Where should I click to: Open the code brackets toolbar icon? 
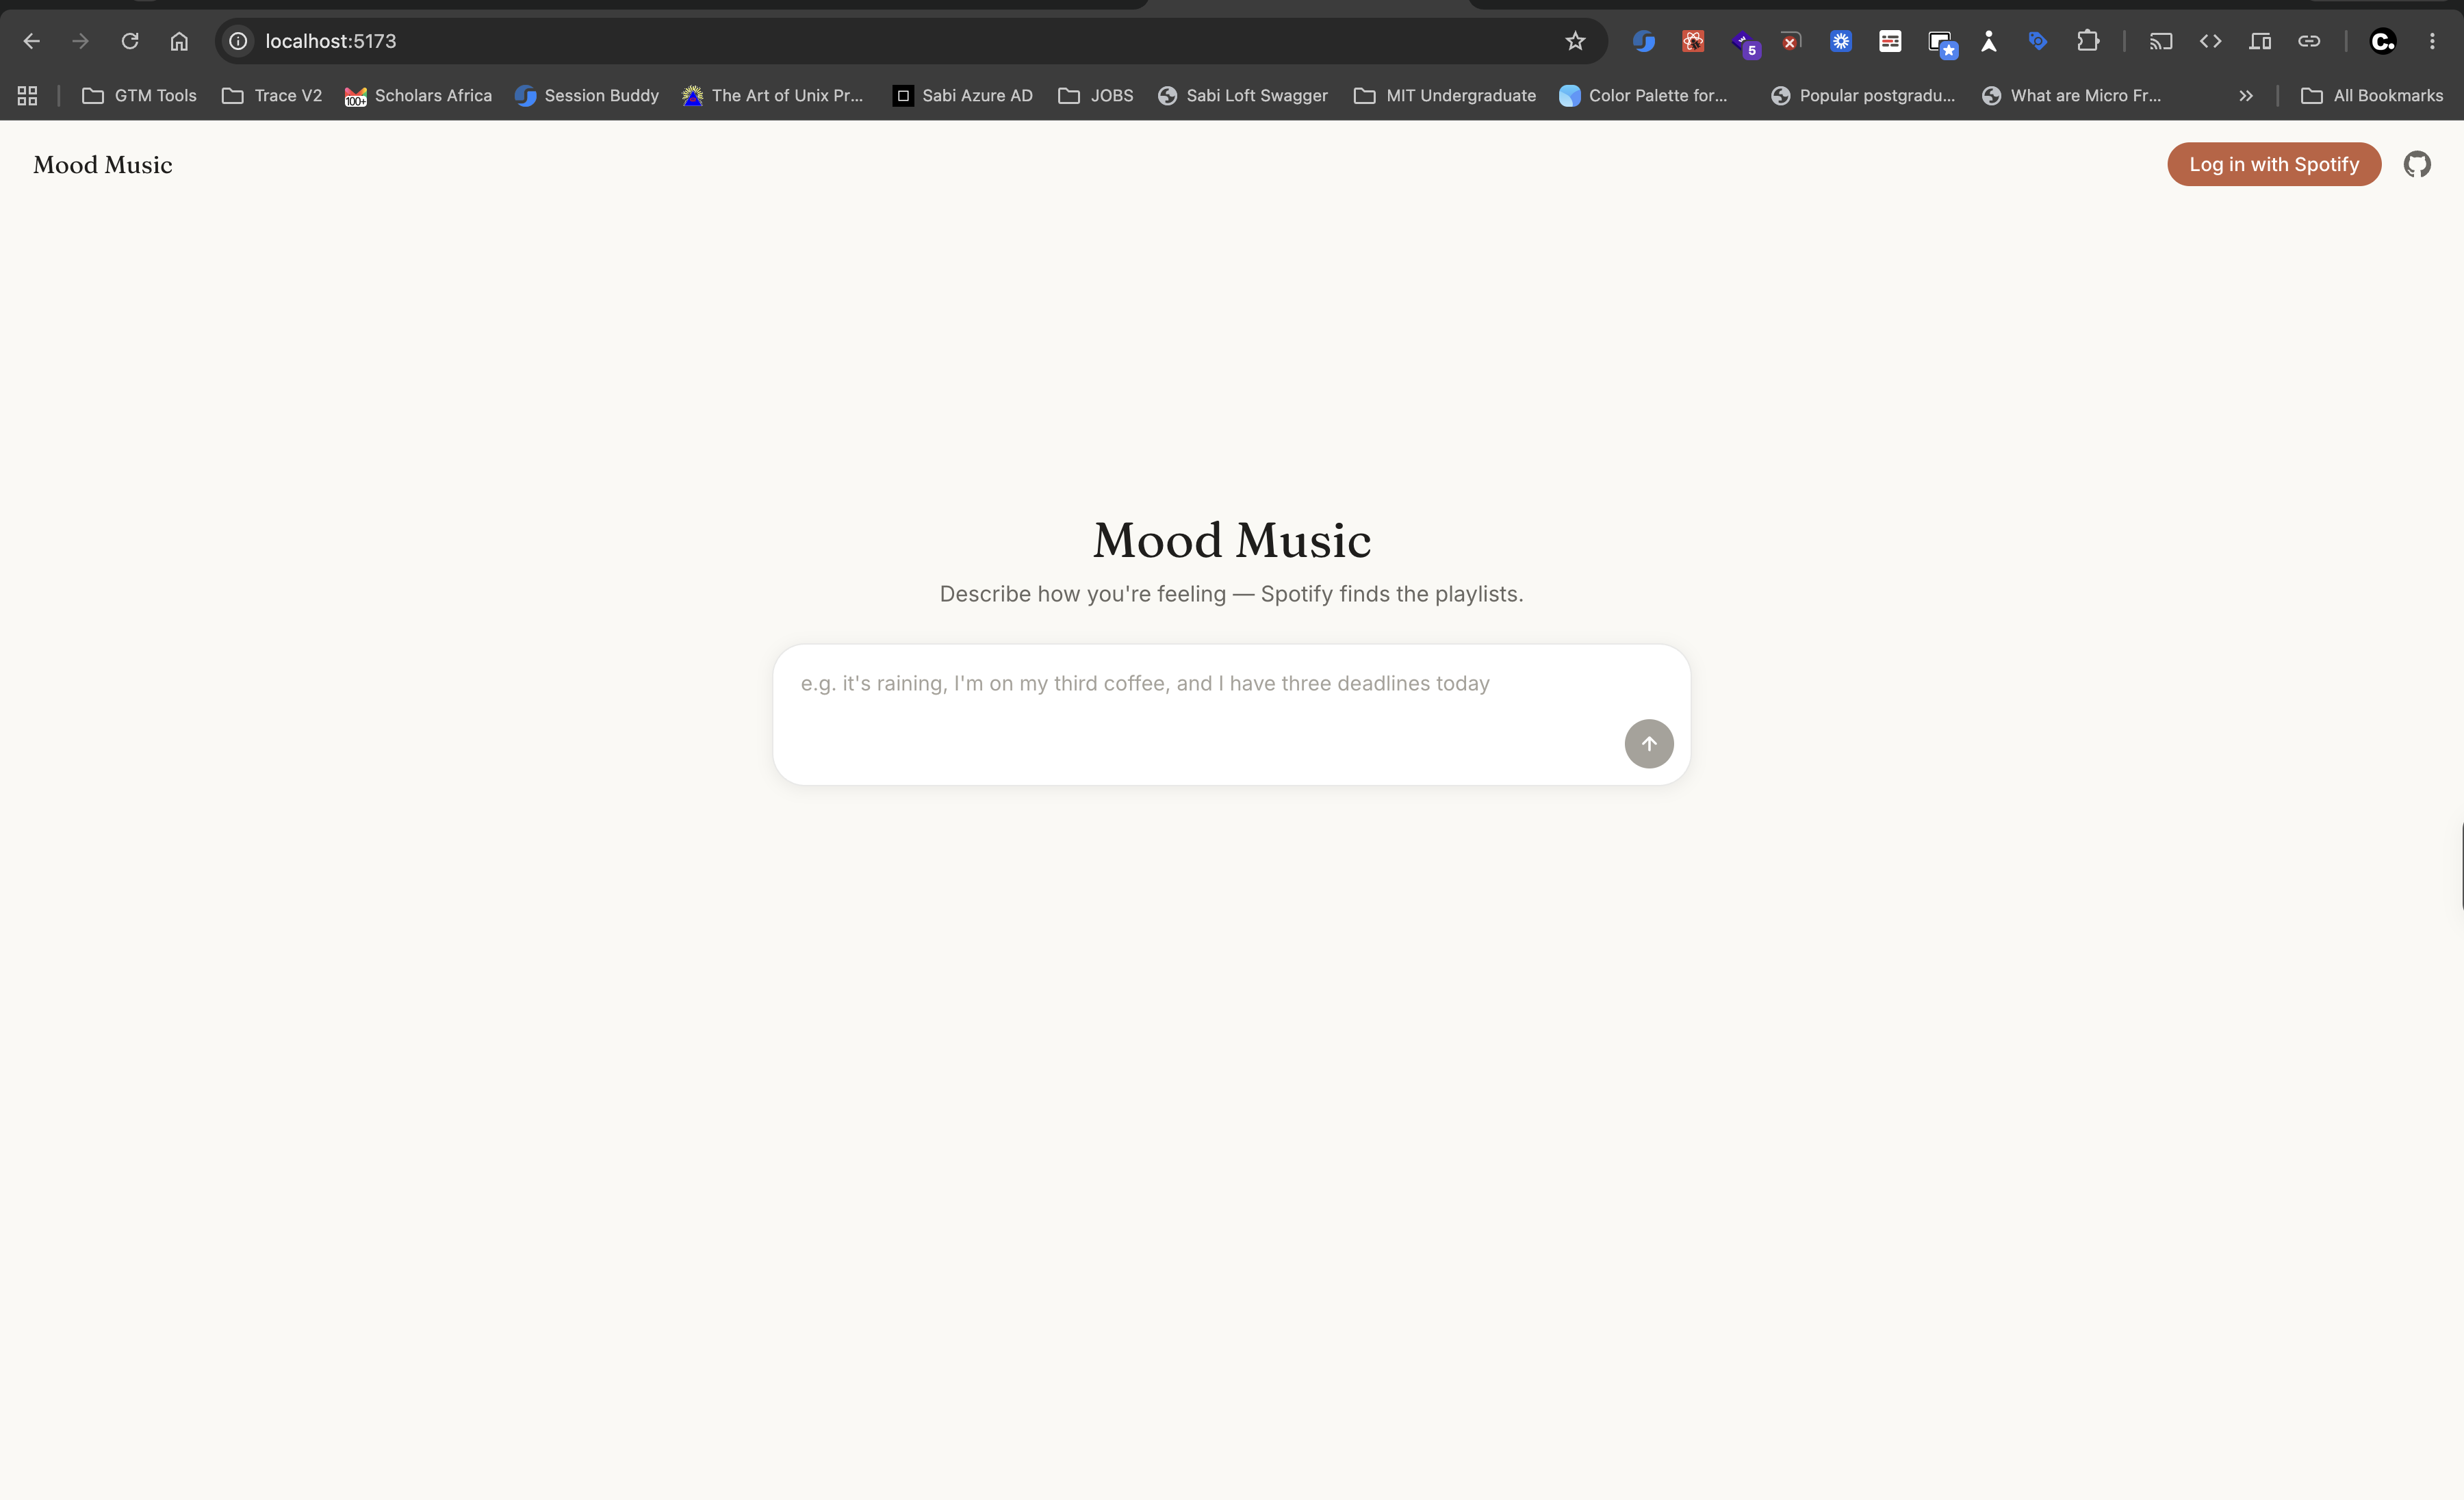[2210, 41]
